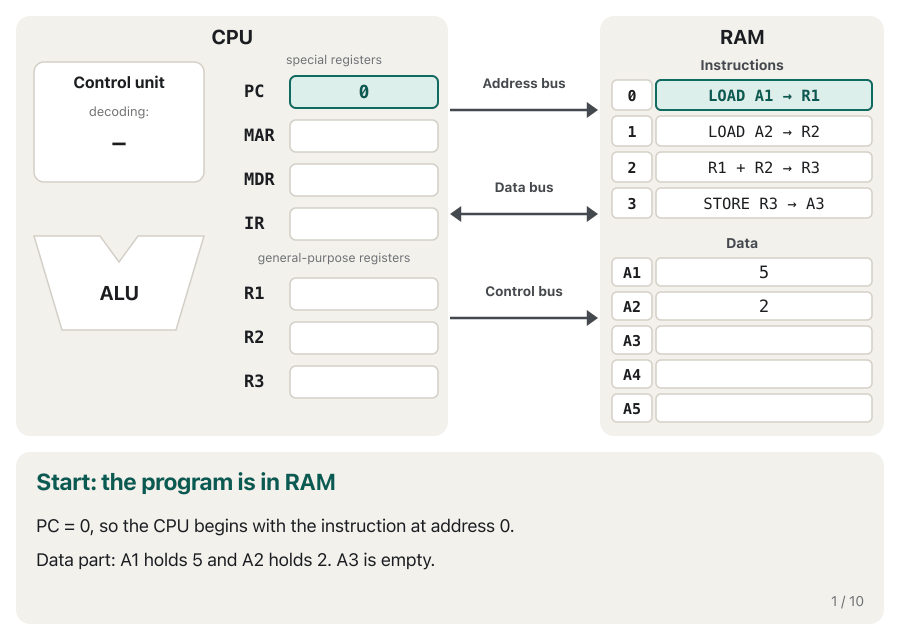This screenshot has width=900, height=640.
Task: Click instruction address cell 3
Action: [x=631, y=203]
